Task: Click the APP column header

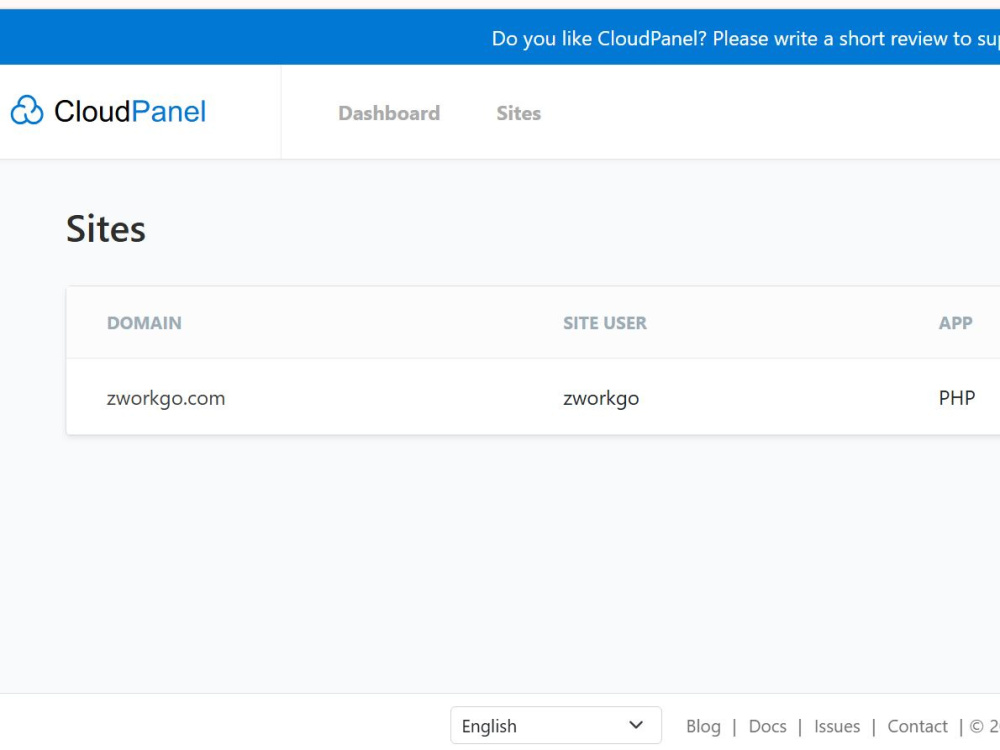Action: point(955,323)
